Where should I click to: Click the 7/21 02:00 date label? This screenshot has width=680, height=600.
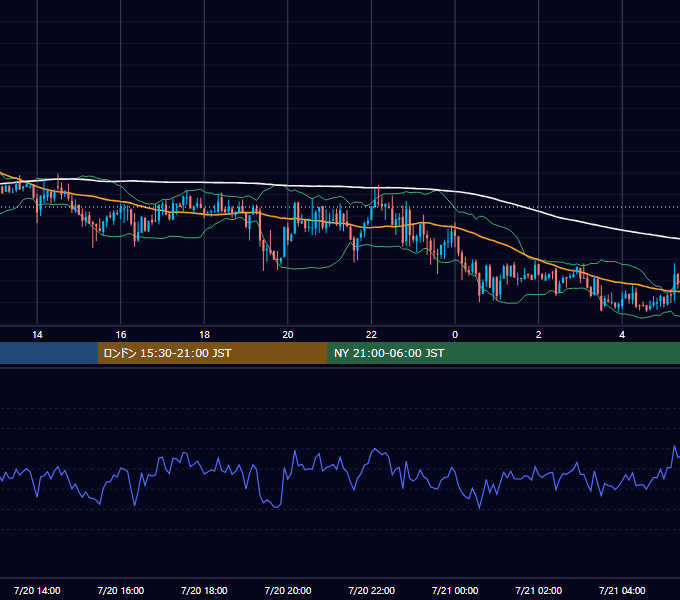click(539, 590)
